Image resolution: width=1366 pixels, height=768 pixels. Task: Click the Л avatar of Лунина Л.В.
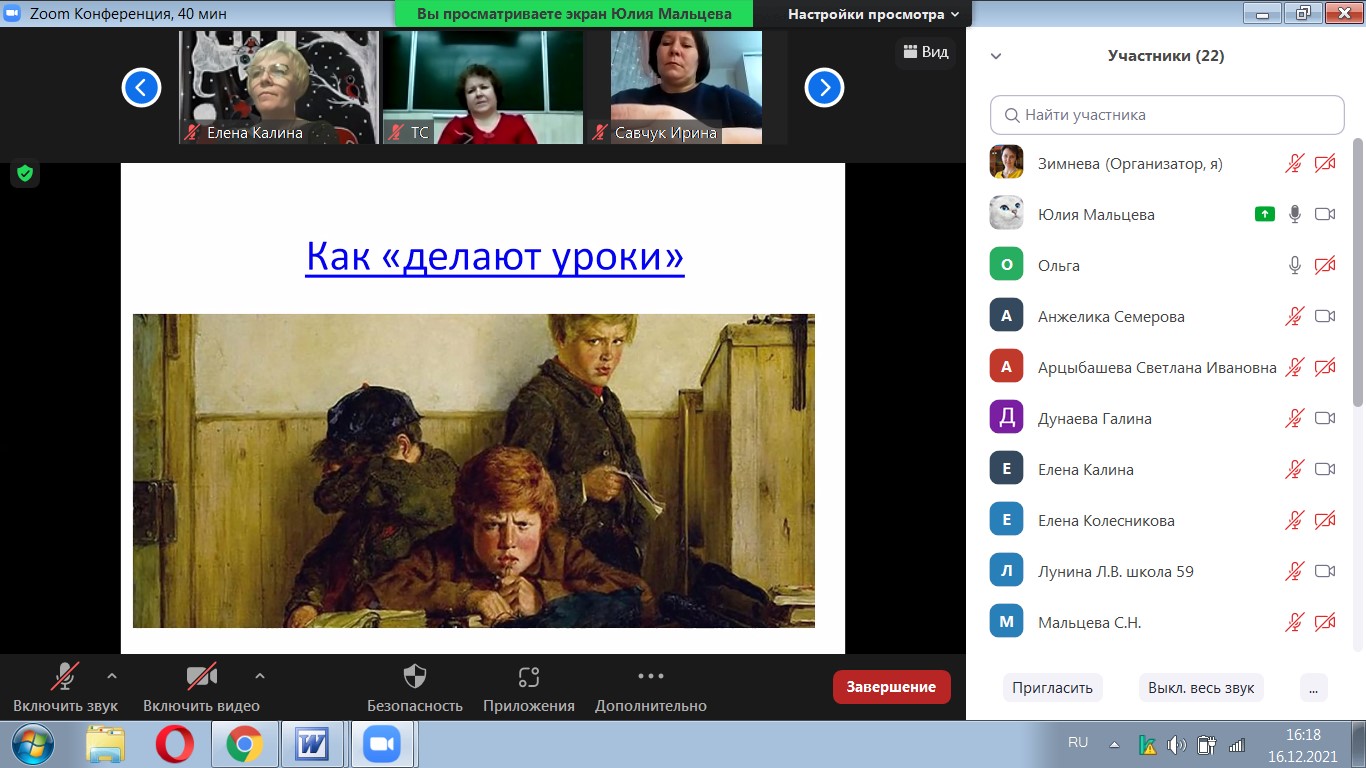[1006, 571]
